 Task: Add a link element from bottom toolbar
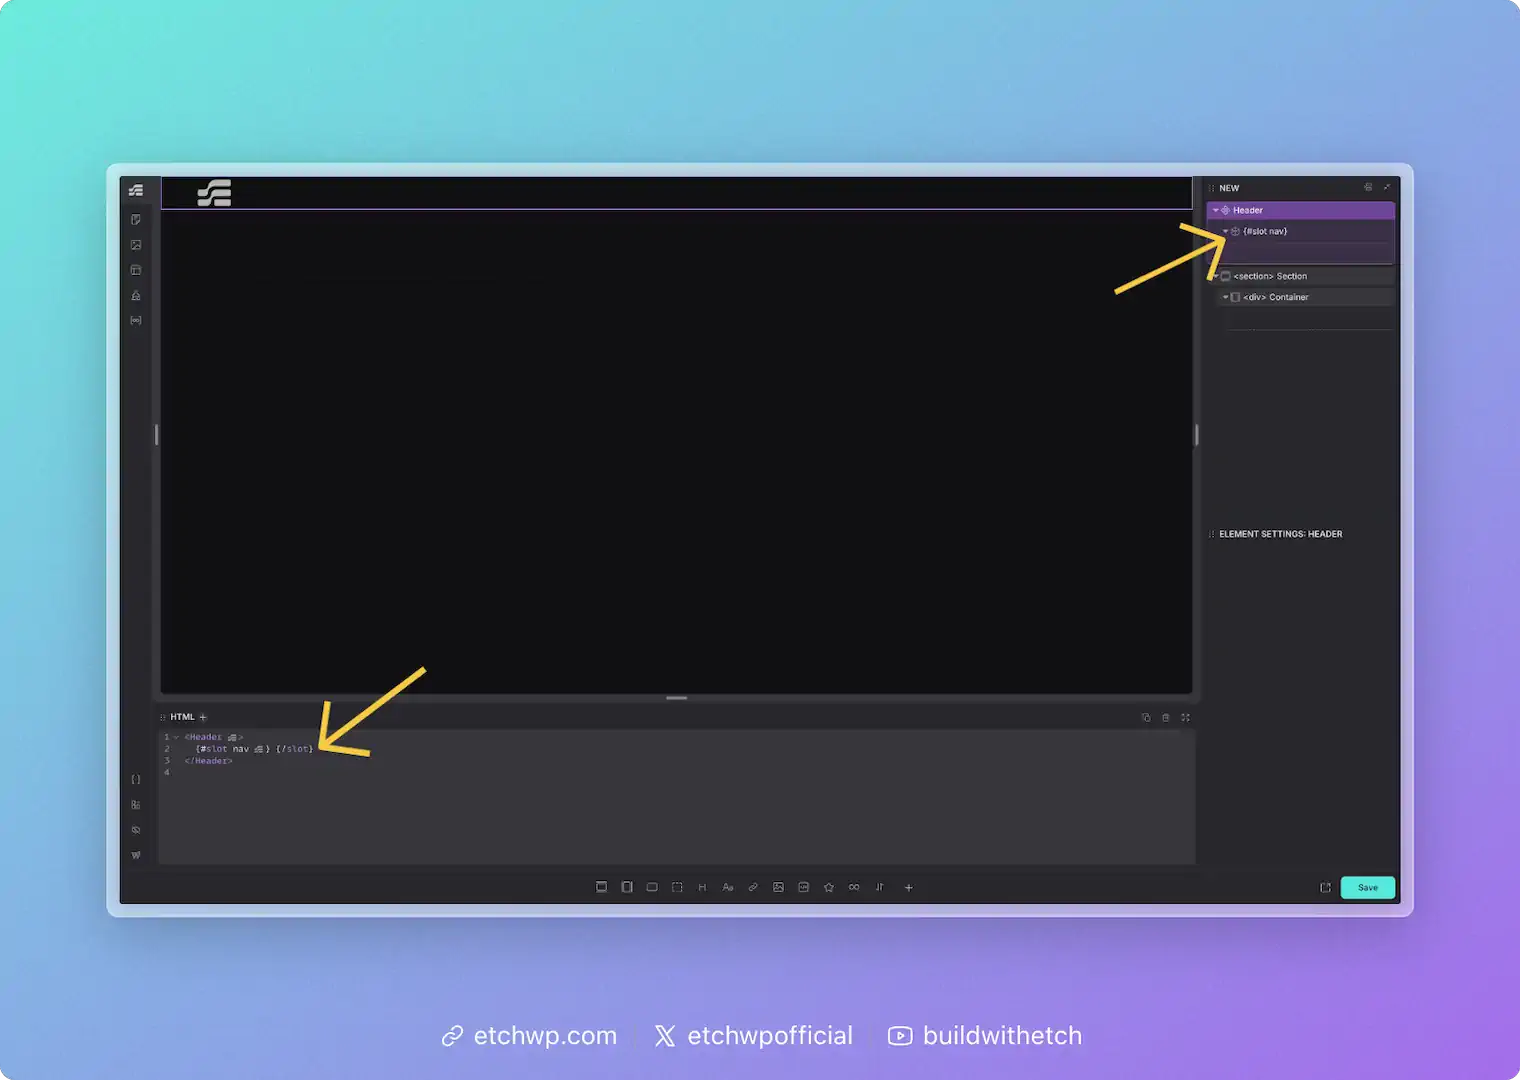point(753,888)
